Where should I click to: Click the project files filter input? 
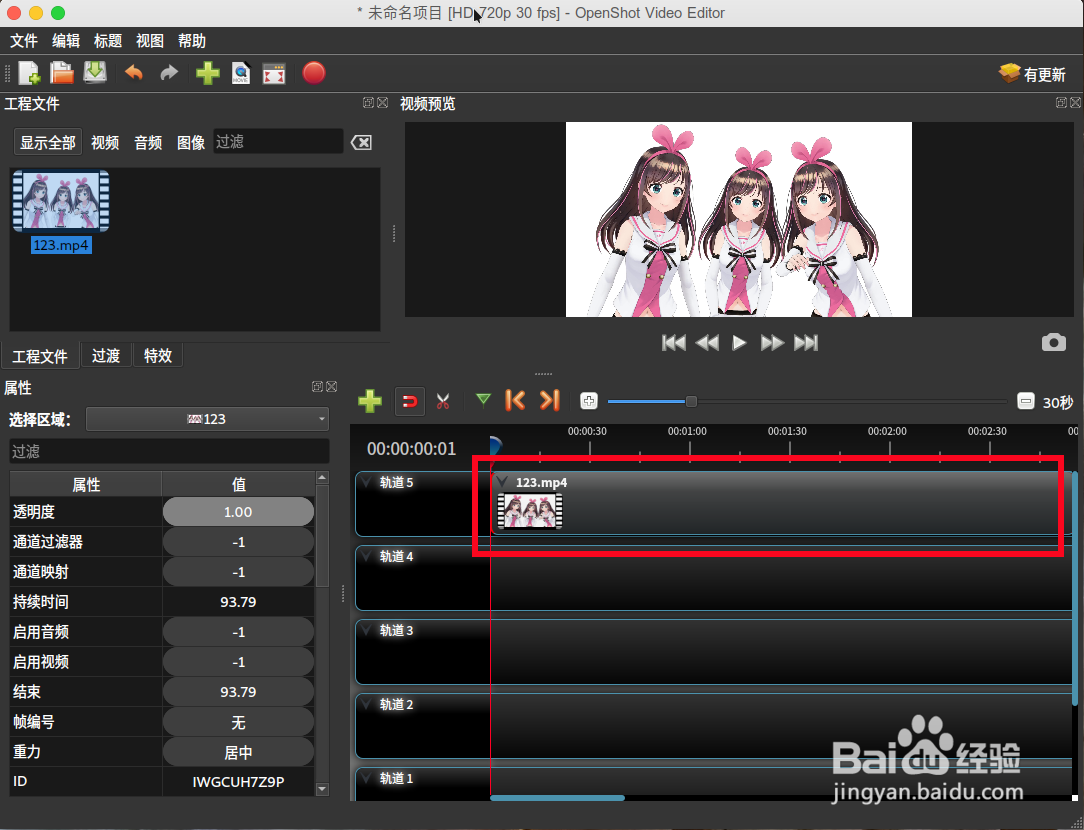pyautogui.click(x=278, y=142)
